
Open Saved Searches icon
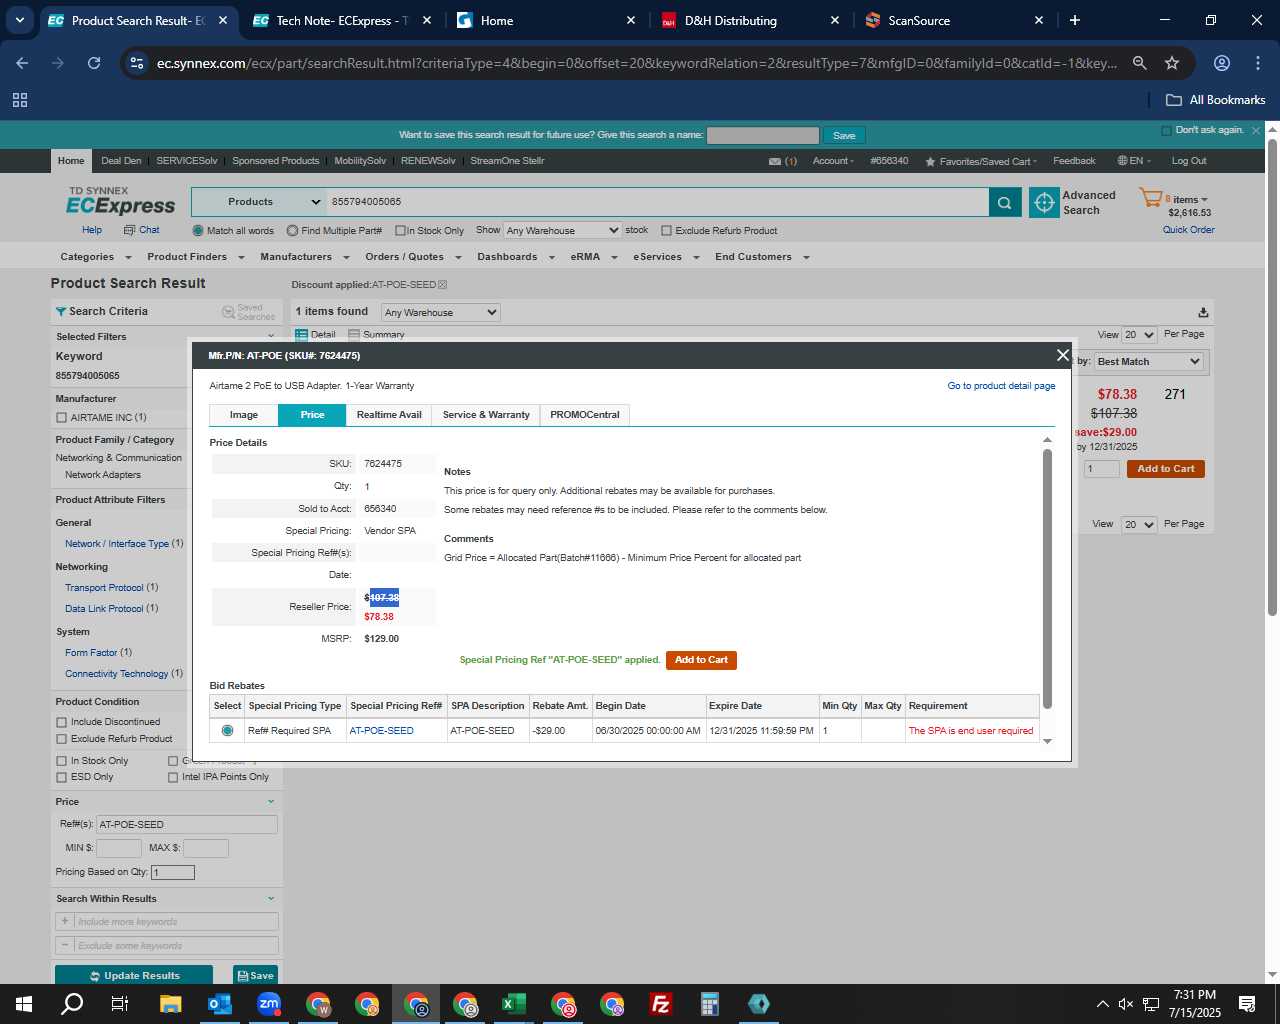(x=248, y=312)
